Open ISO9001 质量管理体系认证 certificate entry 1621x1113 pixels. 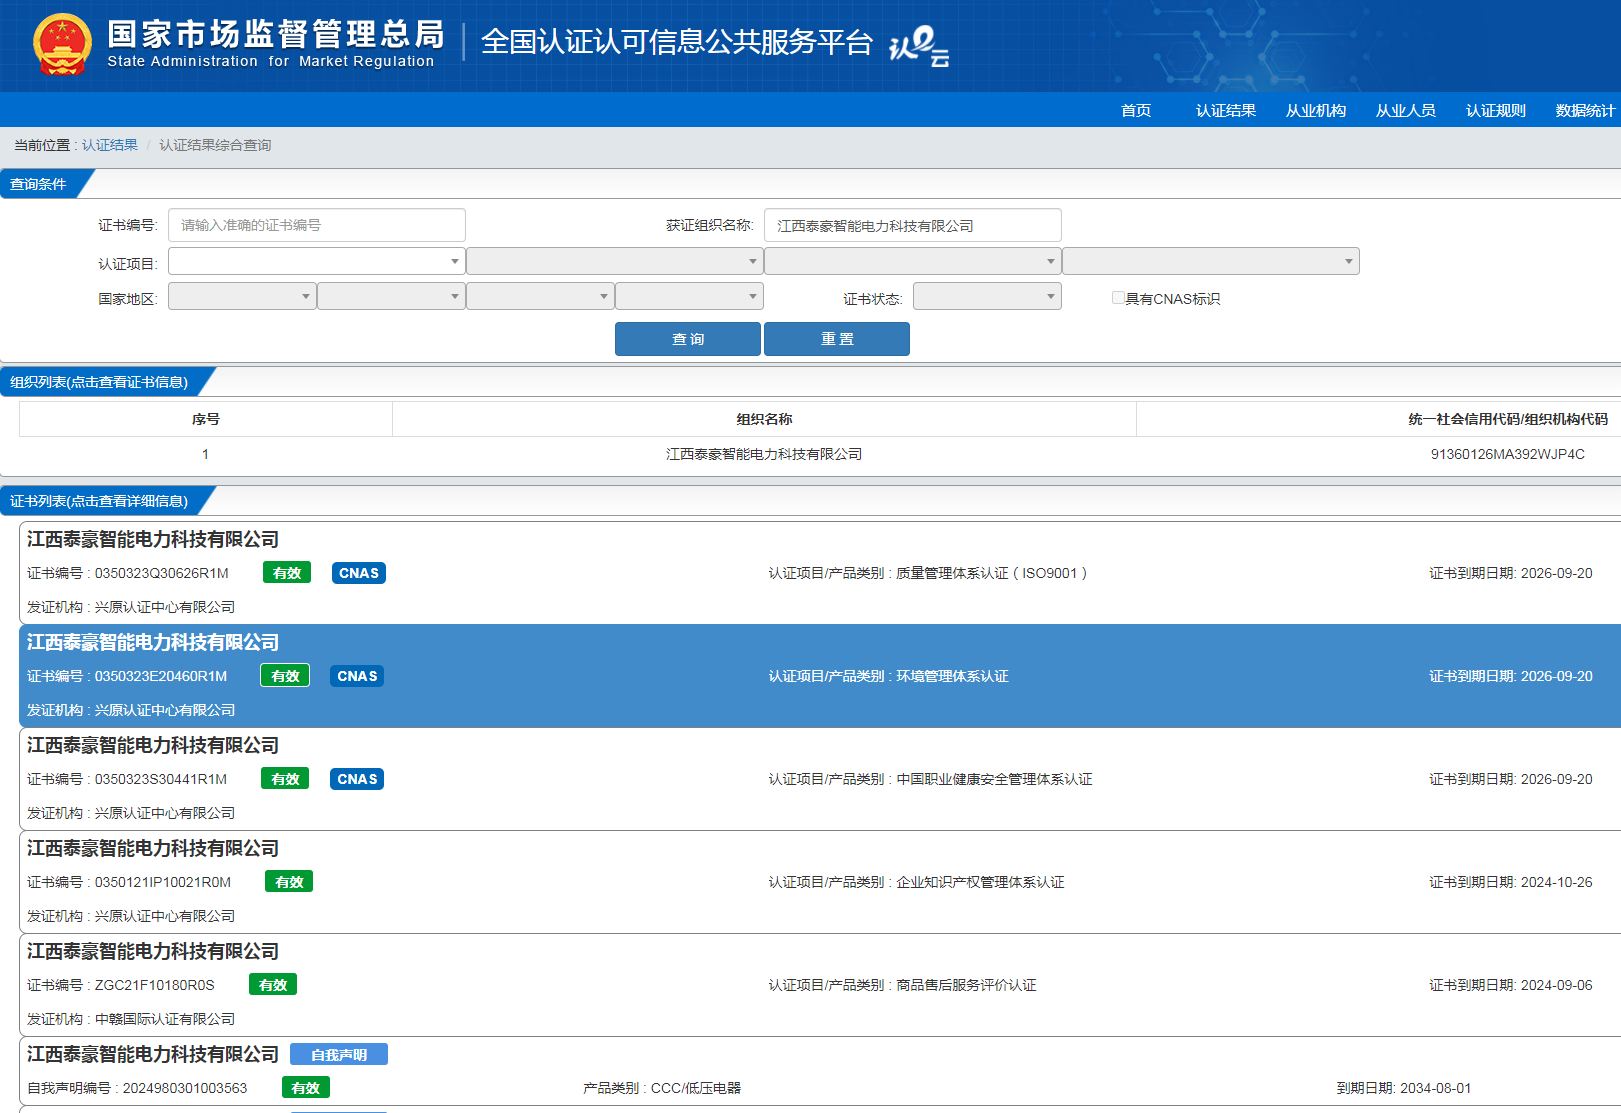(x=820, y=573)
